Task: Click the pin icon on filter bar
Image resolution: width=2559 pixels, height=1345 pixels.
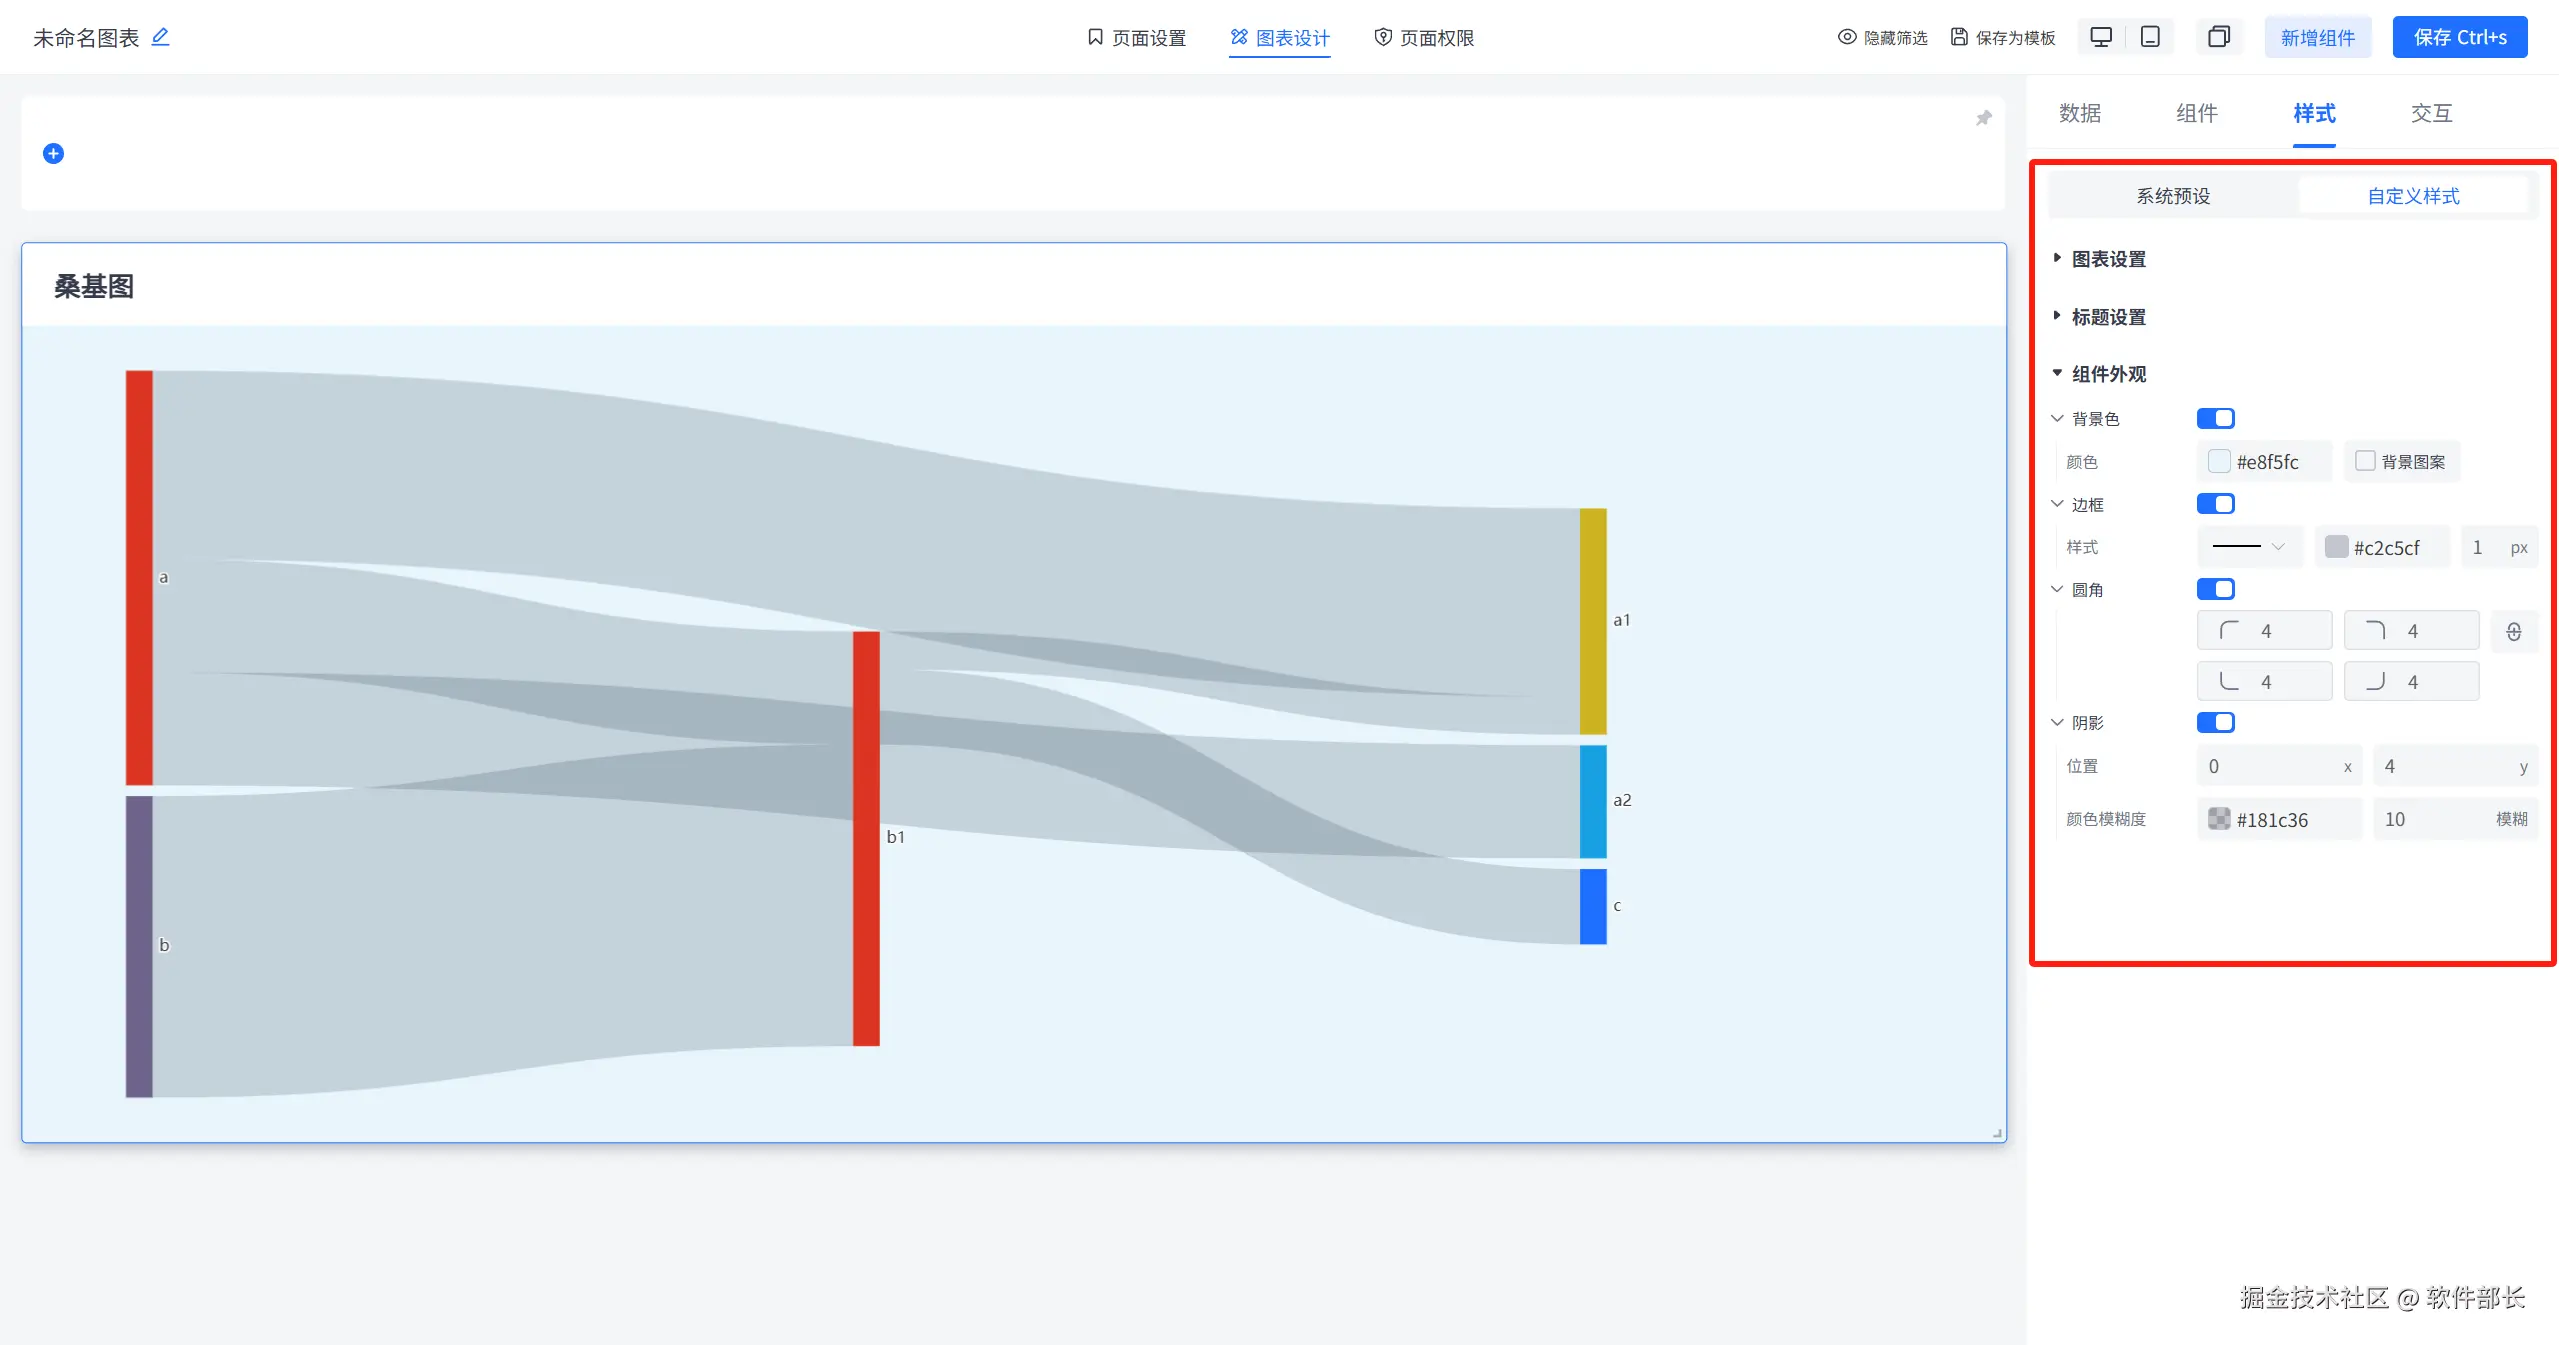Action: (x=1984, y=118)
